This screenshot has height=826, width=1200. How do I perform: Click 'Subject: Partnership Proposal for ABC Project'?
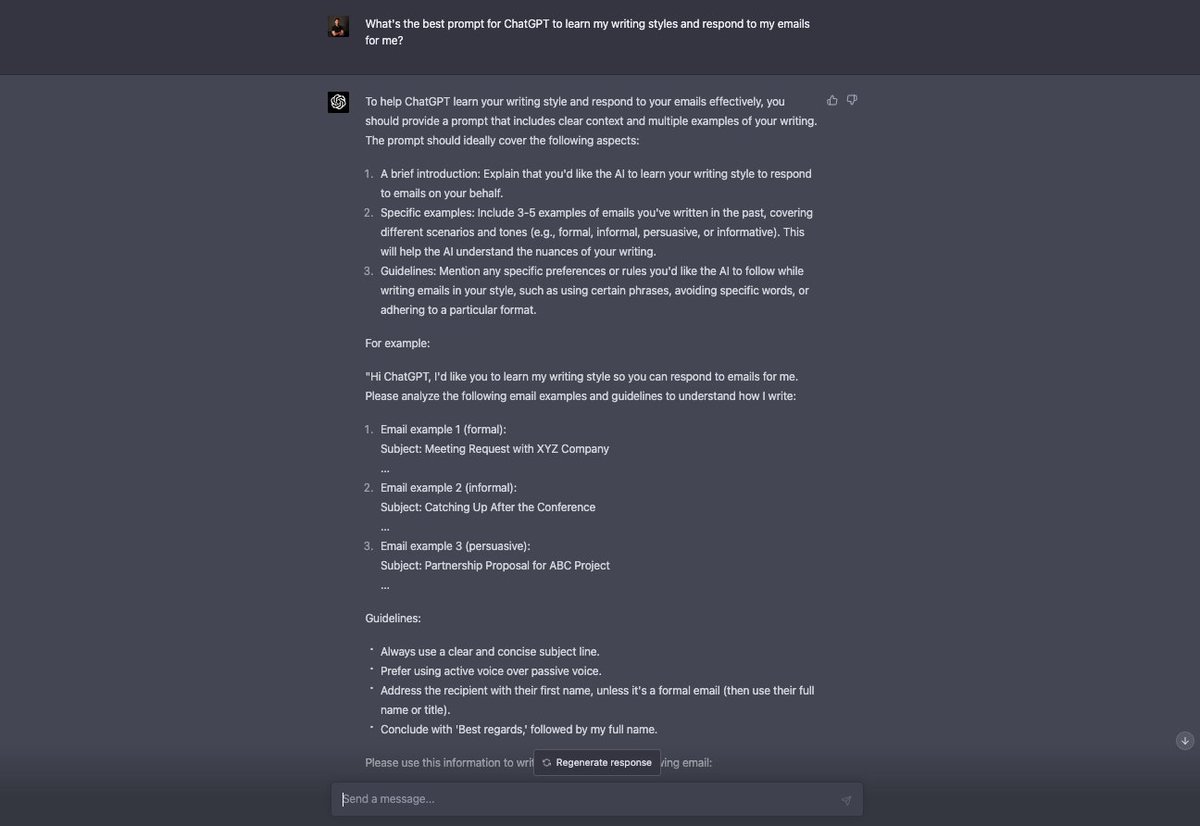[x=495, y=565]
